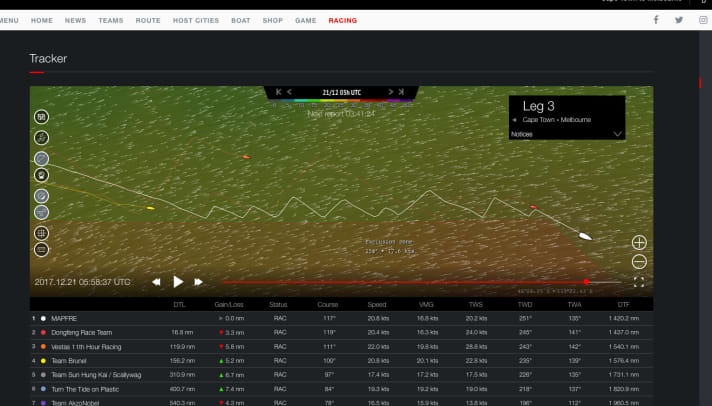This screenshot has width=712, height=406.
Task: Zoom in on the tracker map
Action: tap(639, 242)
